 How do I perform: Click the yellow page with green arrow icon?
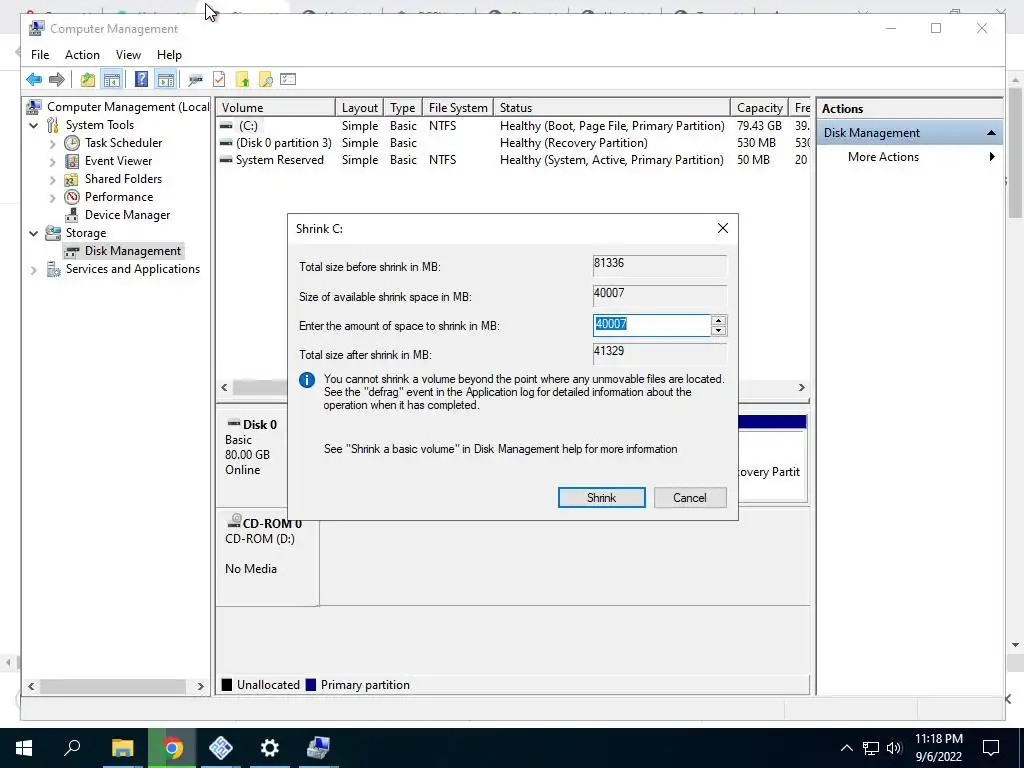click(242, 80)
